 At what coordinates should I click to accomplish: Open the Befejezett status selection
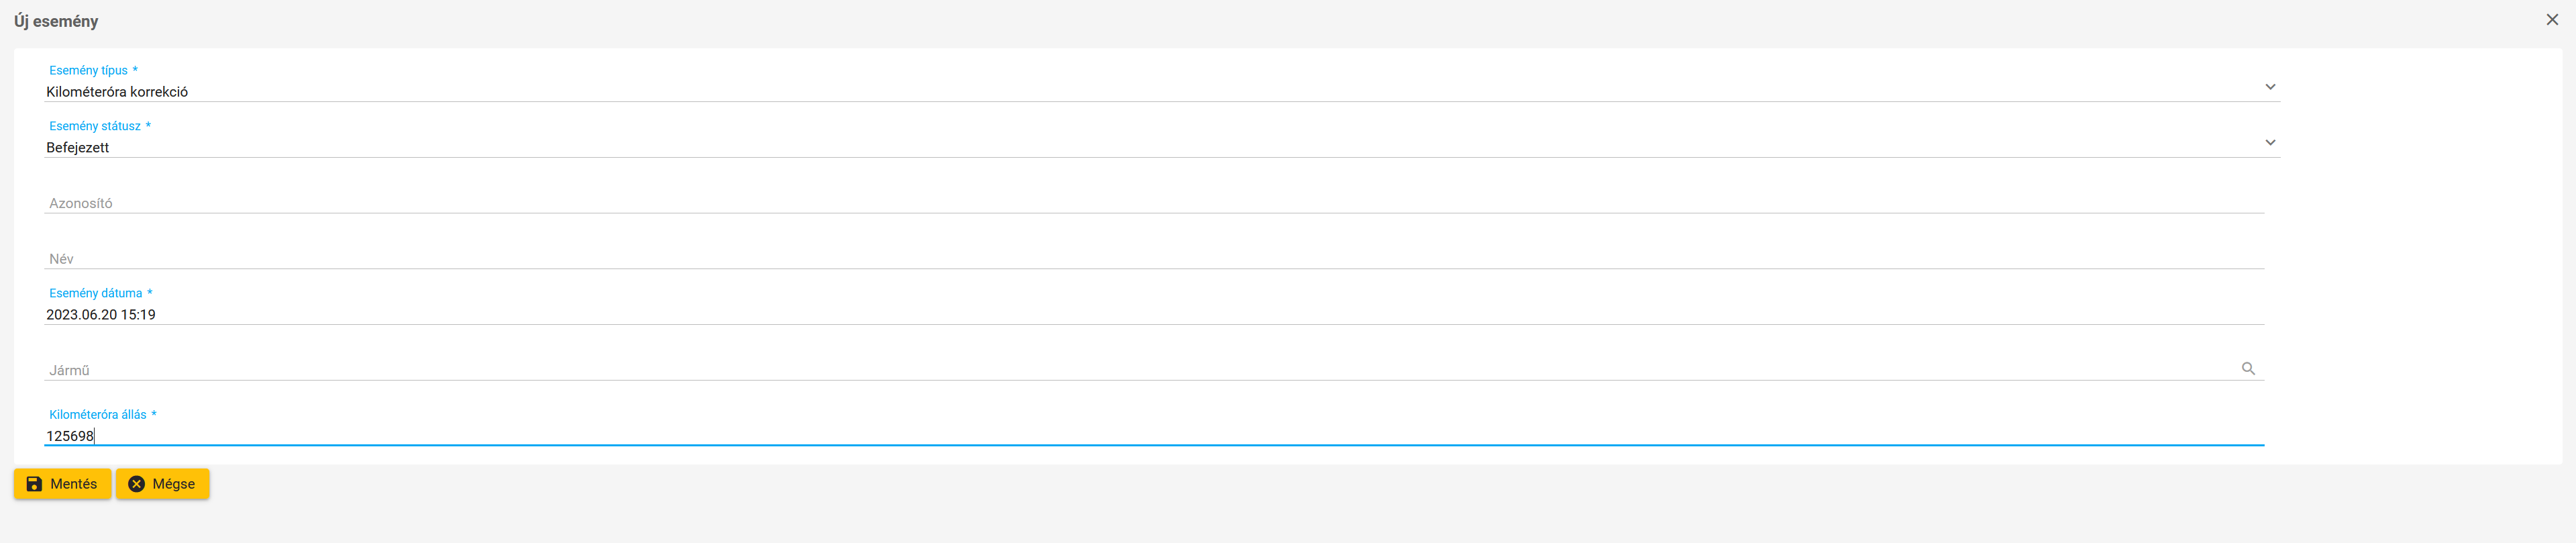78,148
